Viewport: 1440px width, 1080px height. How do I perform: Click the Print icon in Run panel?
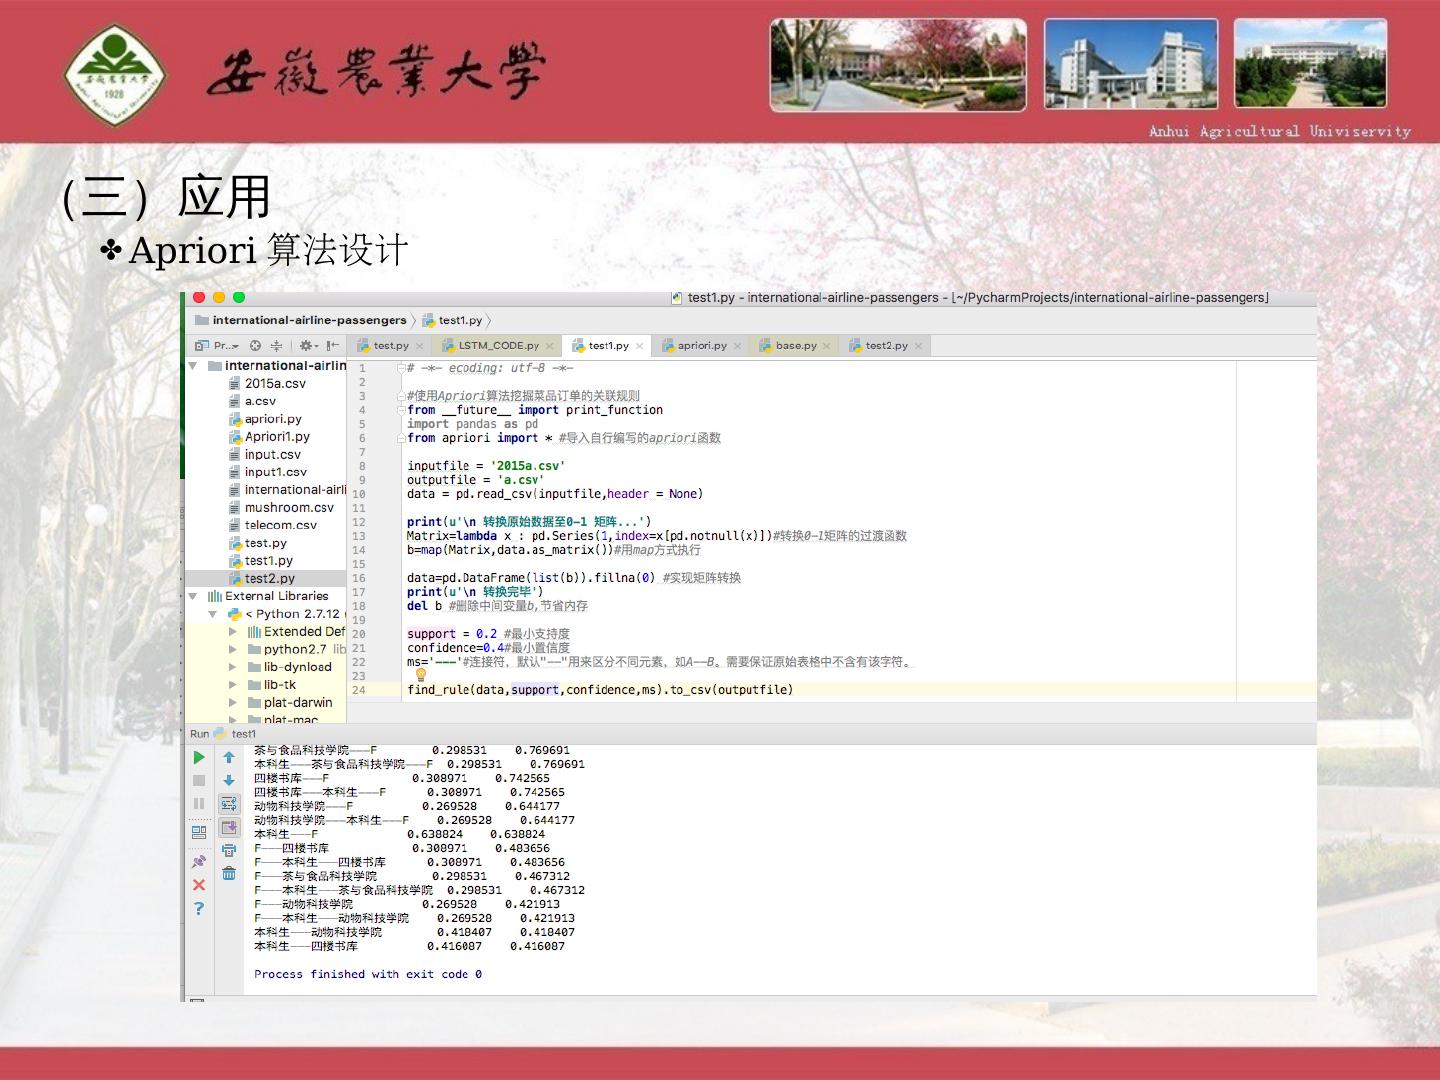[x=229, y=850]
